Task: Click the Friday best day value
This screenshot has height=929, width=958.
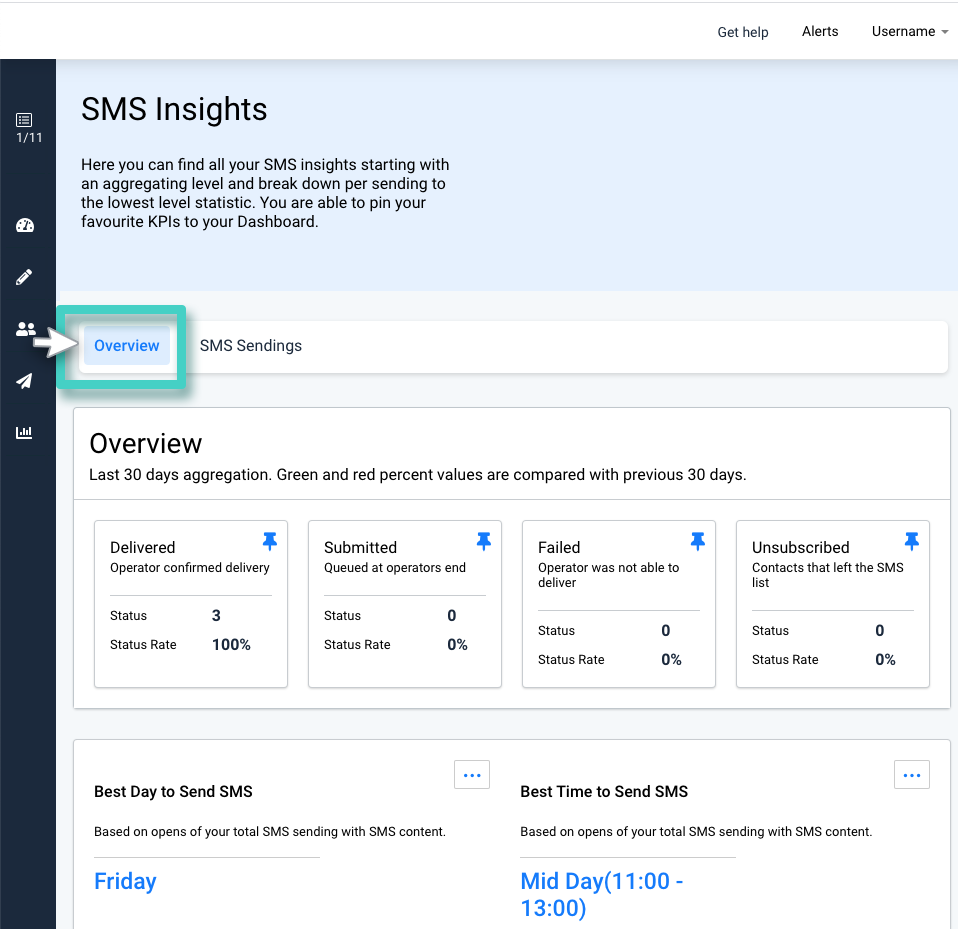Action: pyautogui.click(x=125, y=881)
